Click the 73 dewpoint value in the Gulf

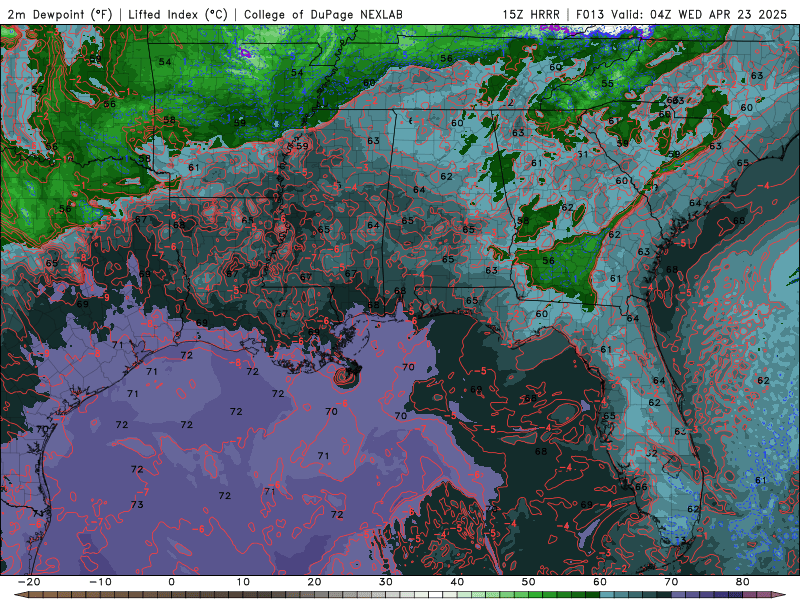coord(137,505)
